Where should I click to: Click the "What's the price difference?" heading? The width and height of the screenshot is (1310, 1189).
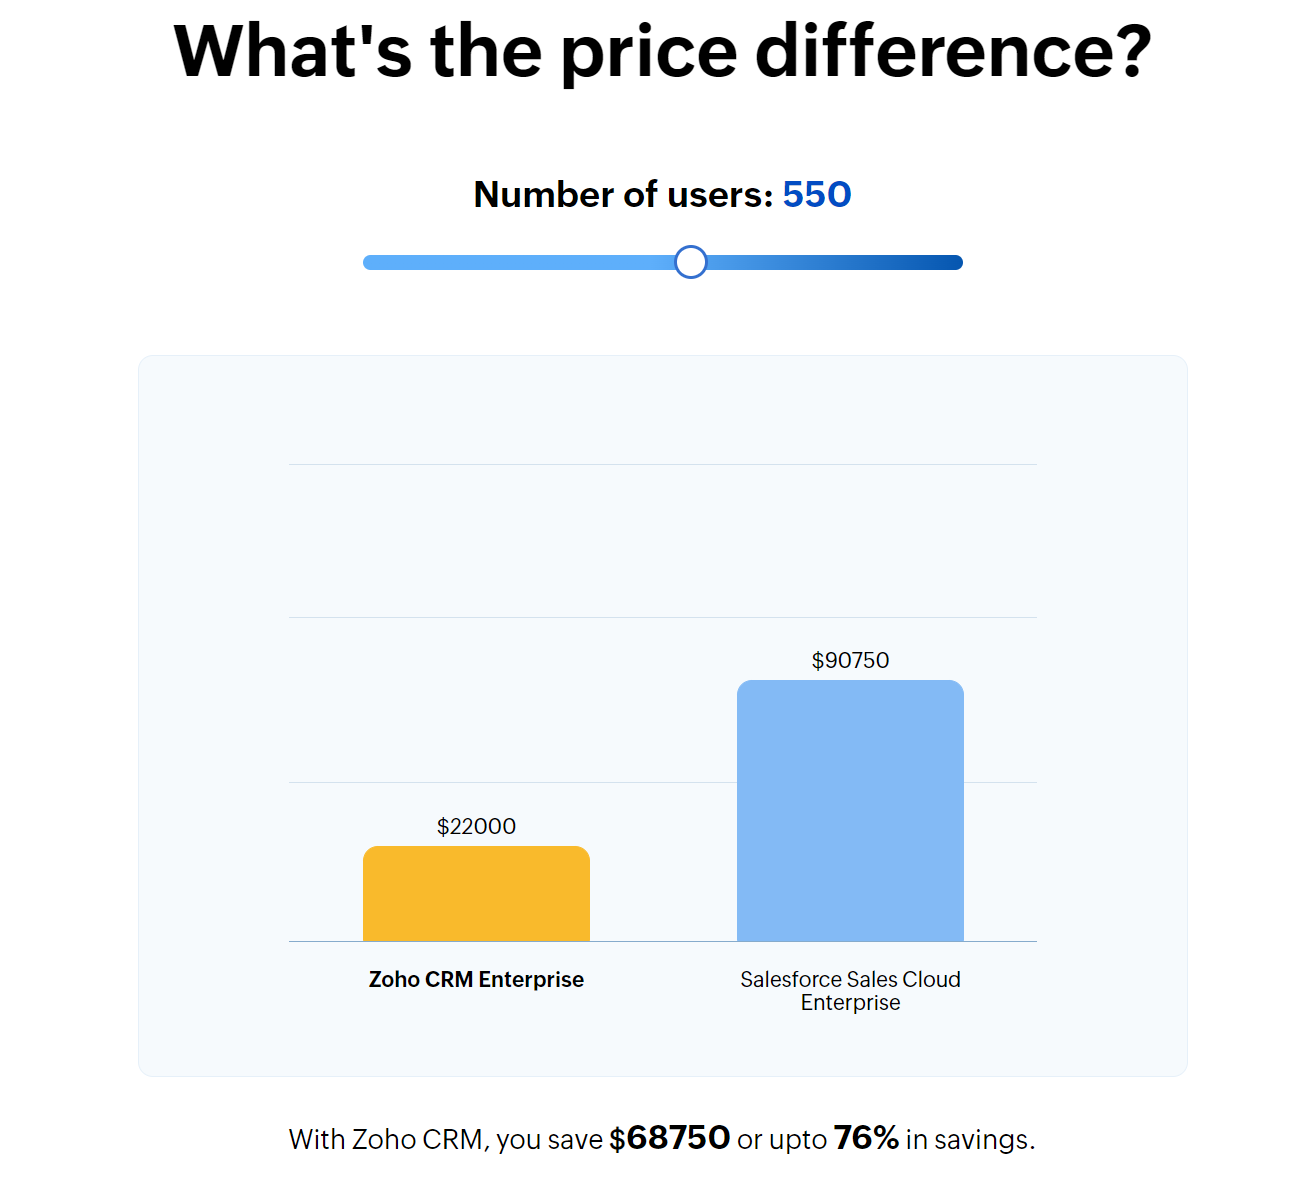point(662,52)
